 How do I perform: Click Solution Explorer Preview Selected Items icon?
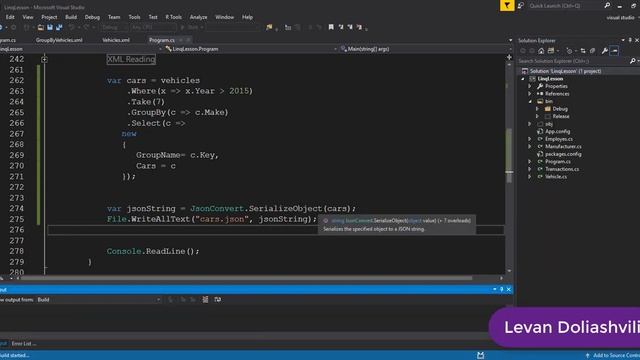click(615, 51)
